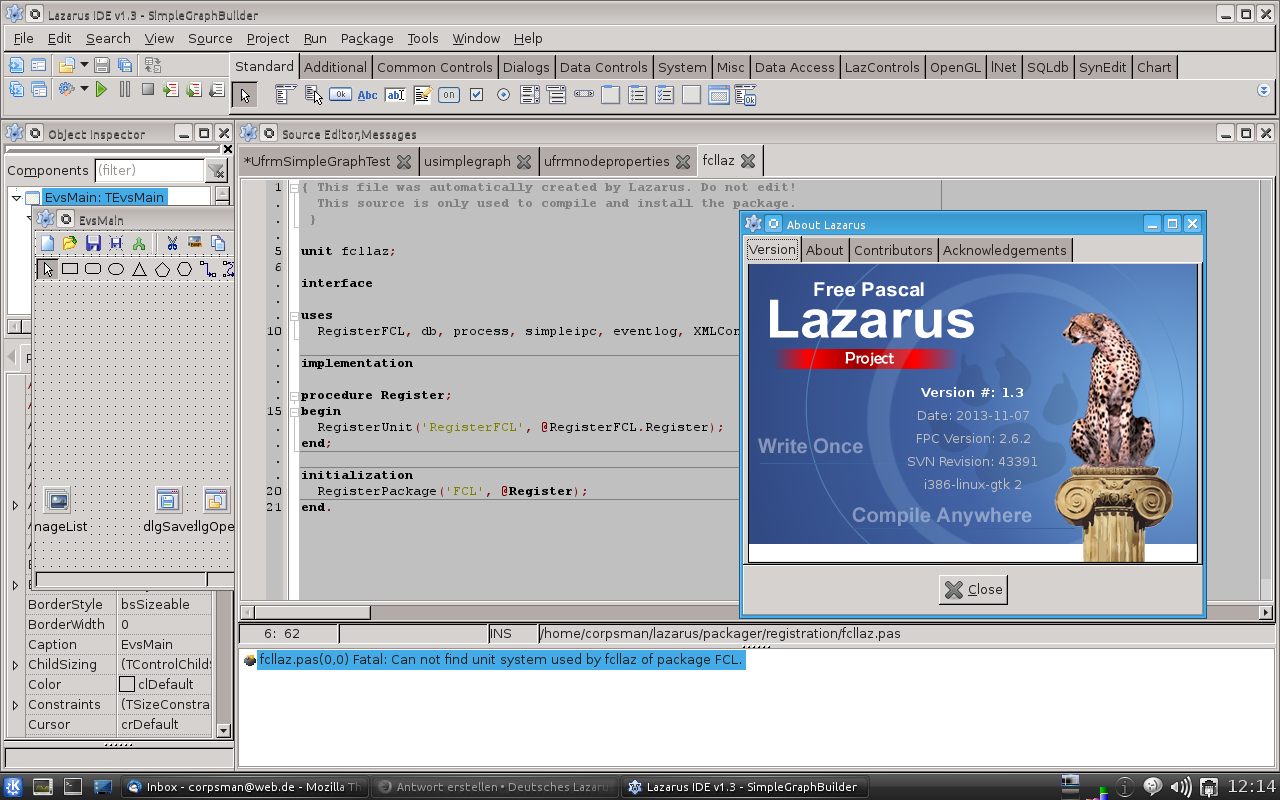
Task: Select the TMainMenu component icon
Action: coord(287,95)
